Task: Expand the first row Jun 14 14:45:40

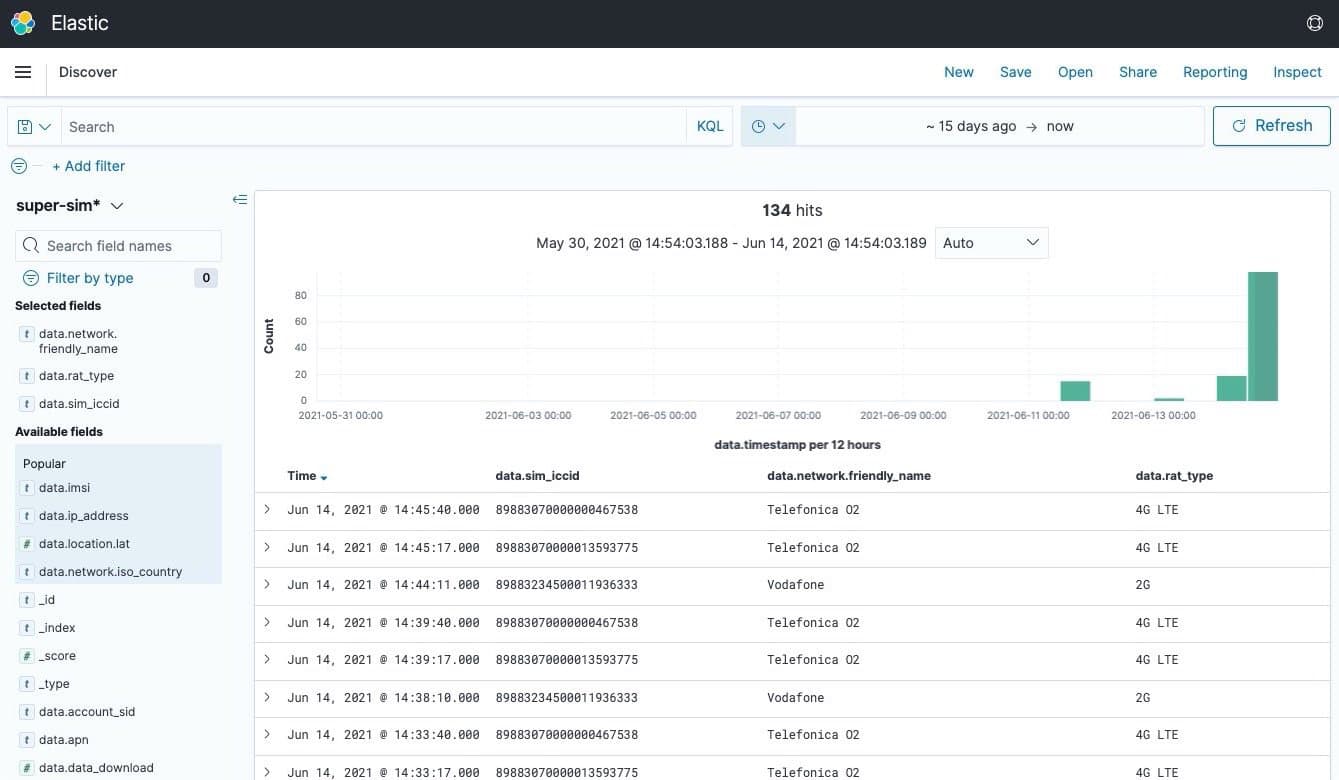Action: click(x=267, y=510)
